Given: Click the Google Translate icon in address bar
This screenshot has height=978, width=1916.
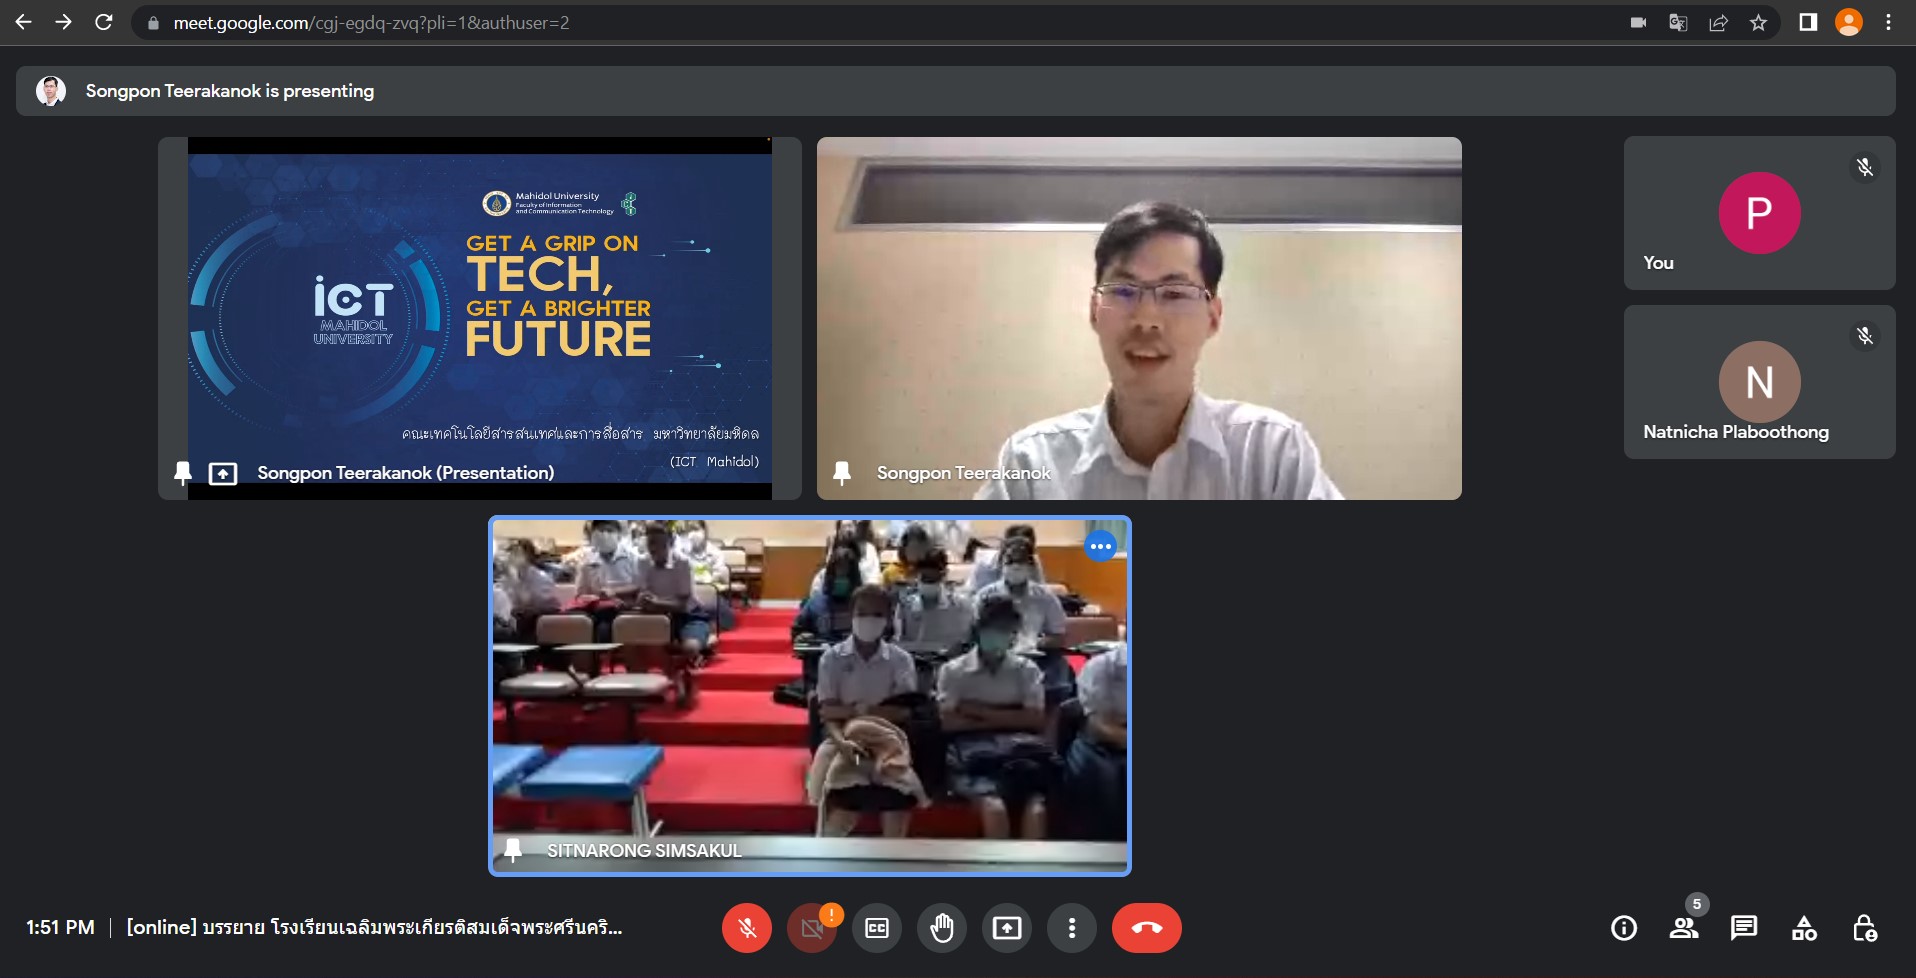Looking at the screenshot, I should (x=1678, y=22).
